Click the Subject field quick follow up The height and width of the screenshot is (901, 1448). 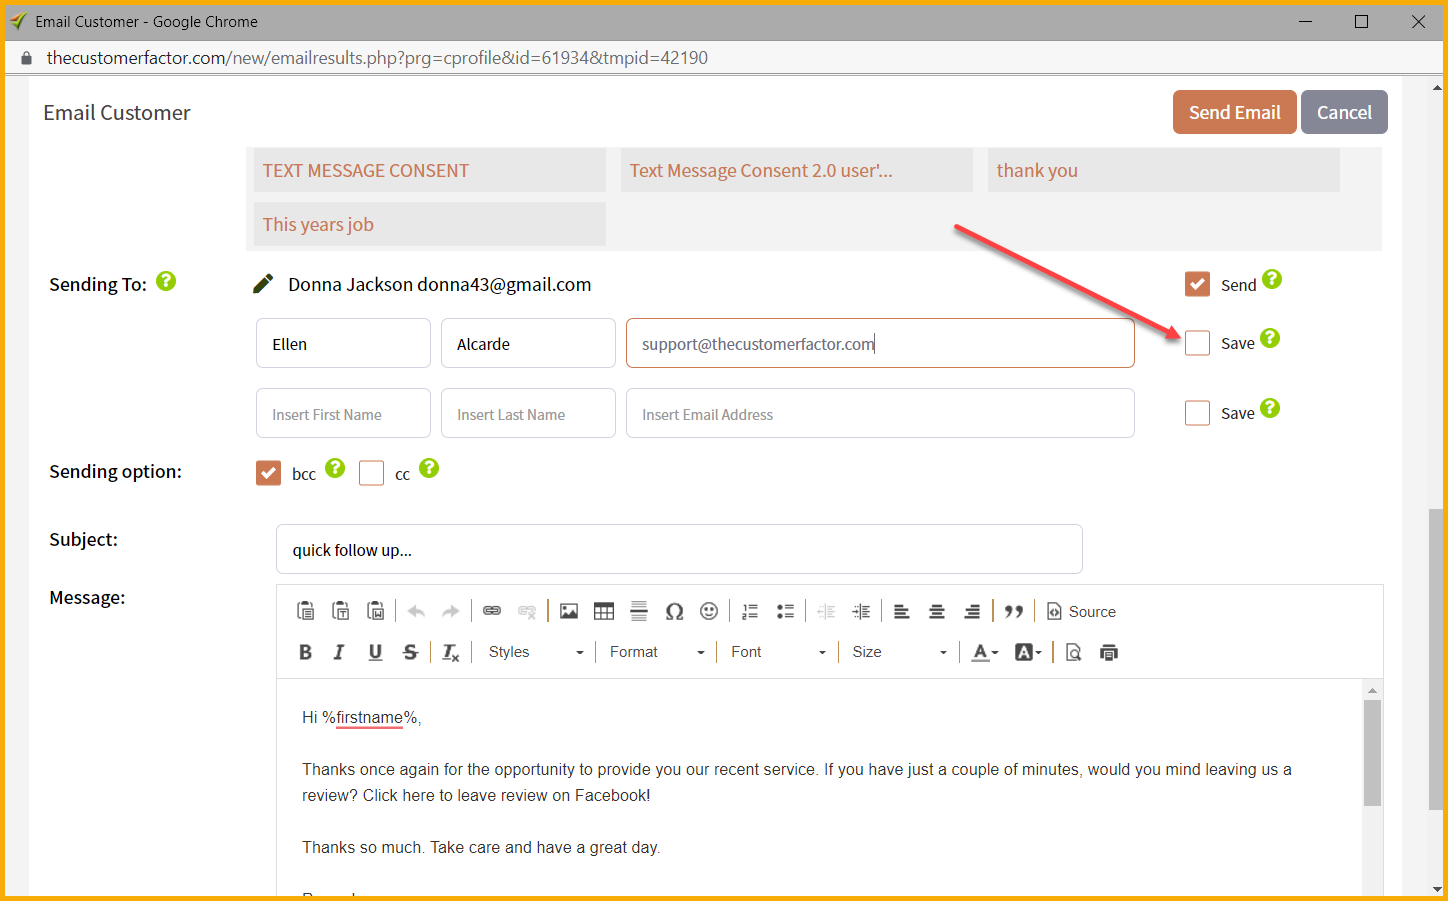coord(679,549)
